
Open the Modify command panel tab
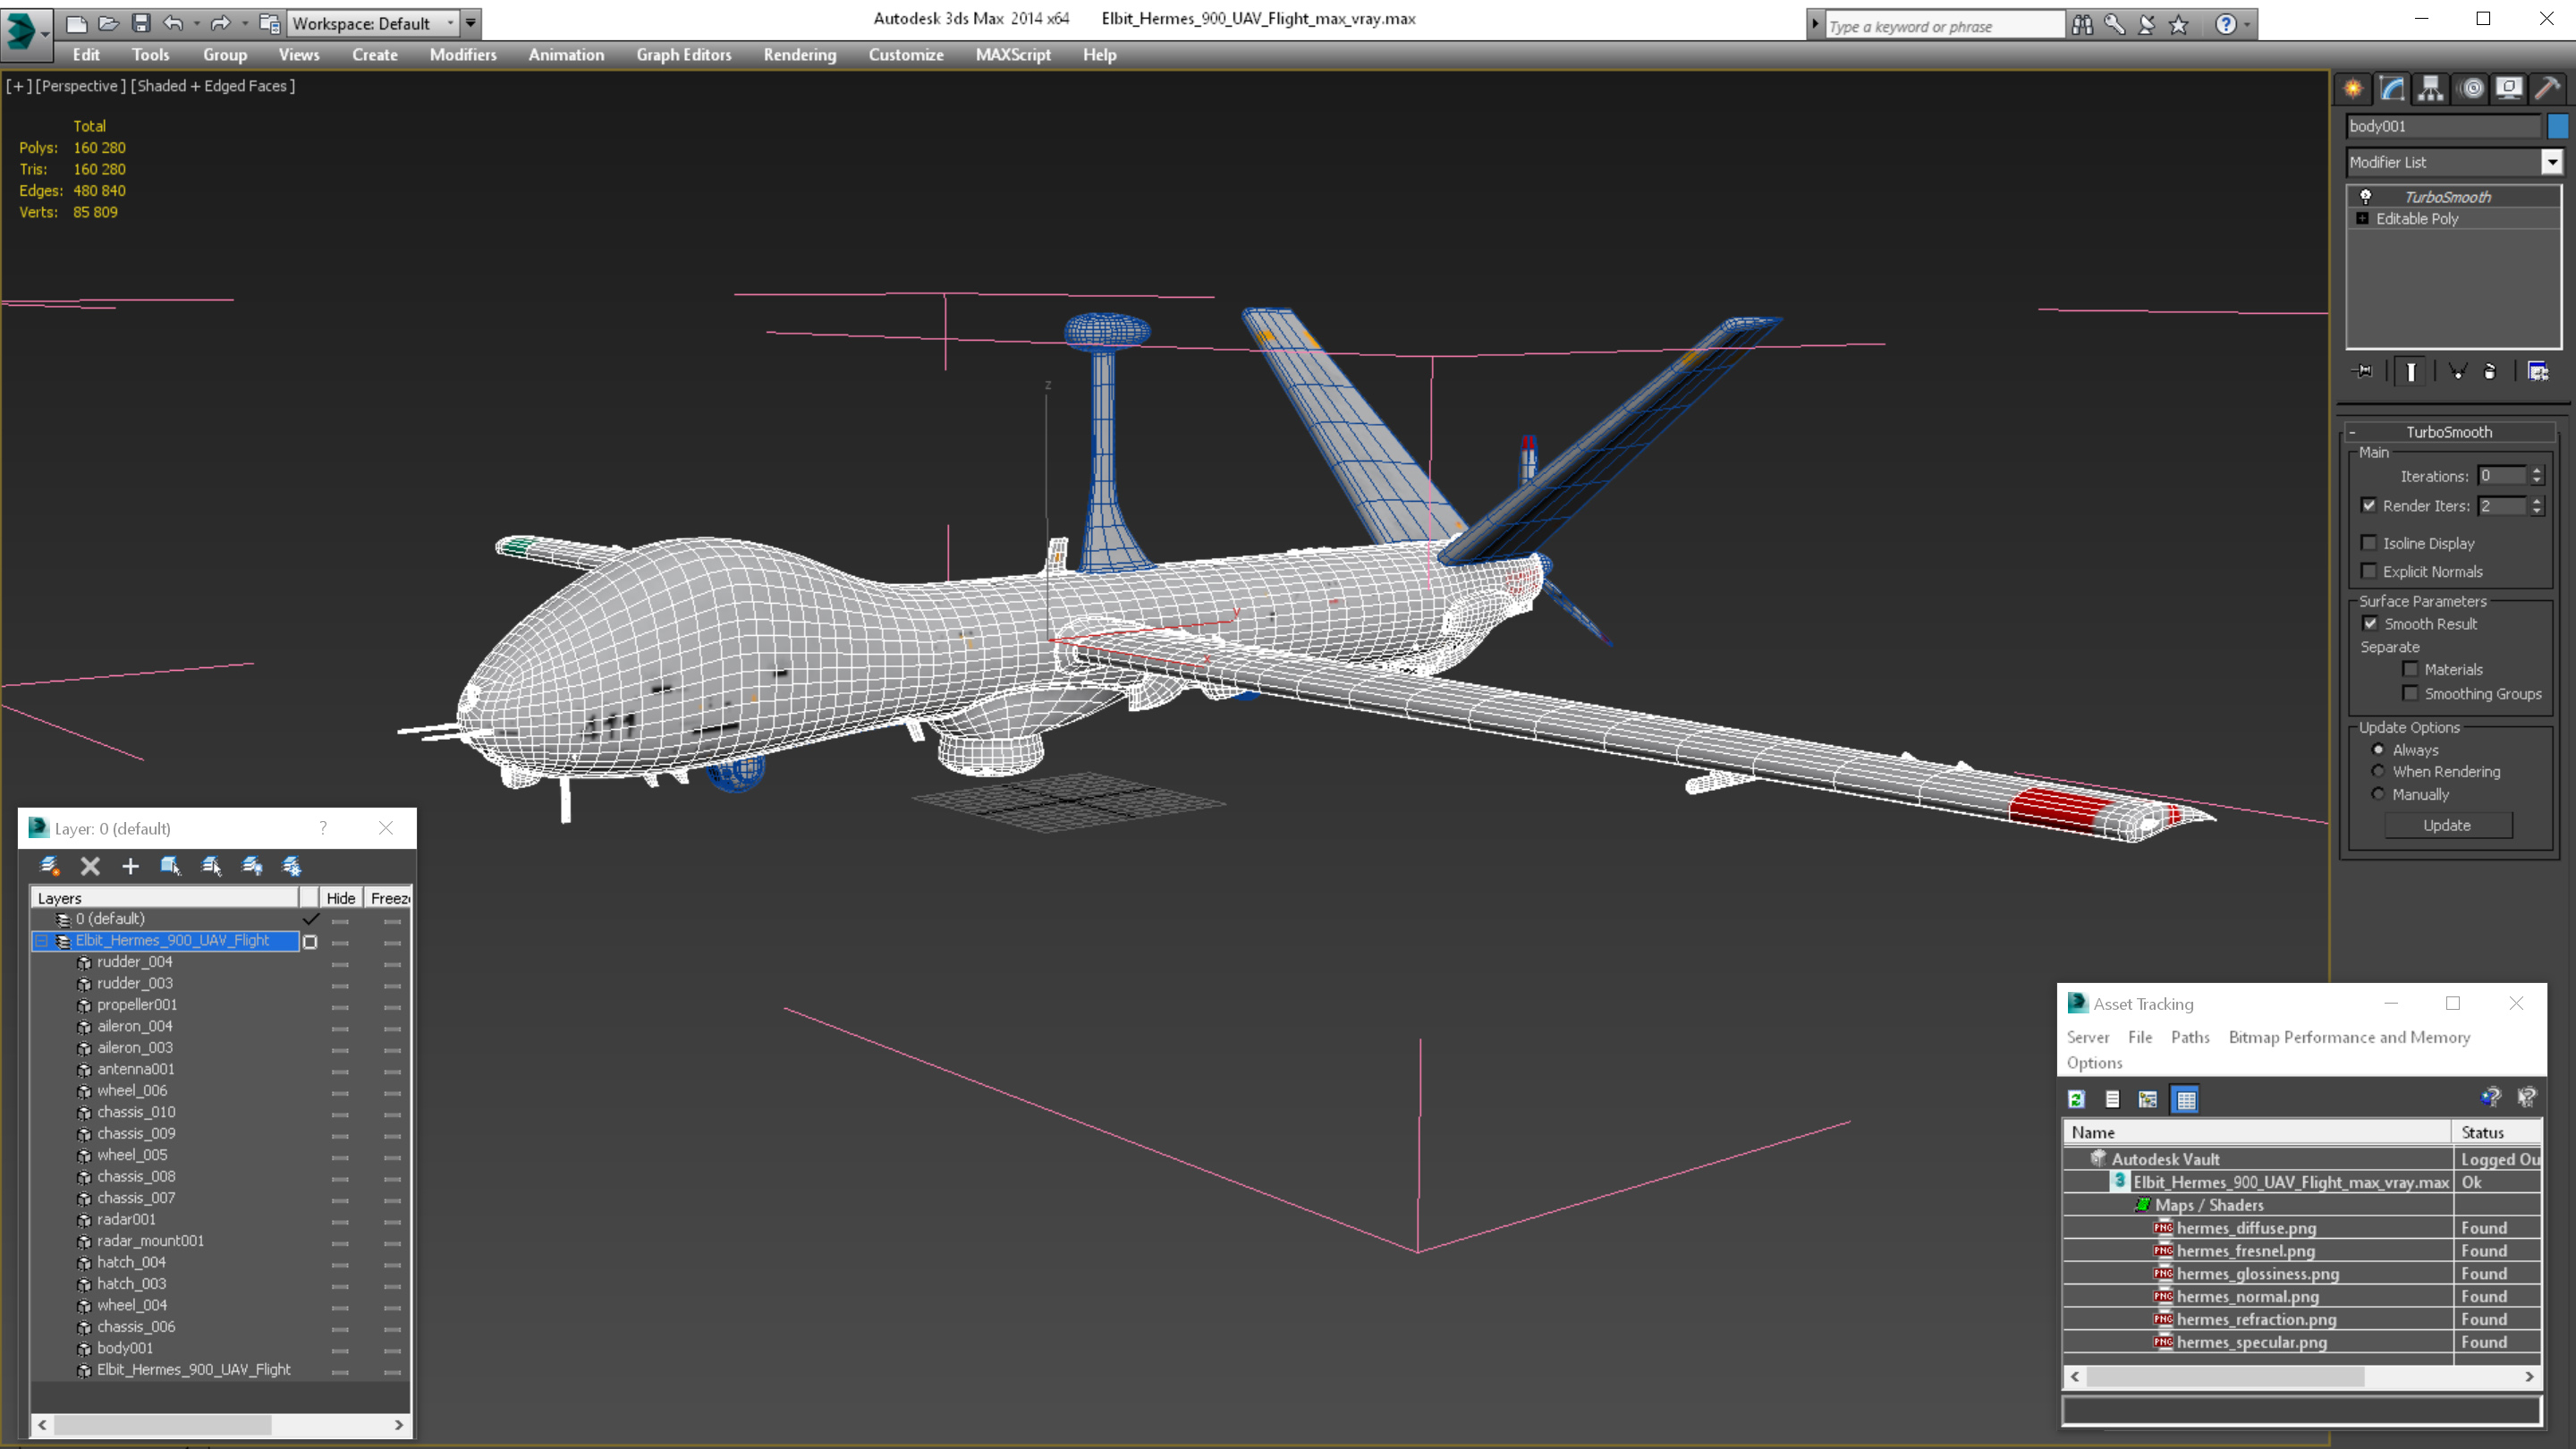coord(2392,88)
